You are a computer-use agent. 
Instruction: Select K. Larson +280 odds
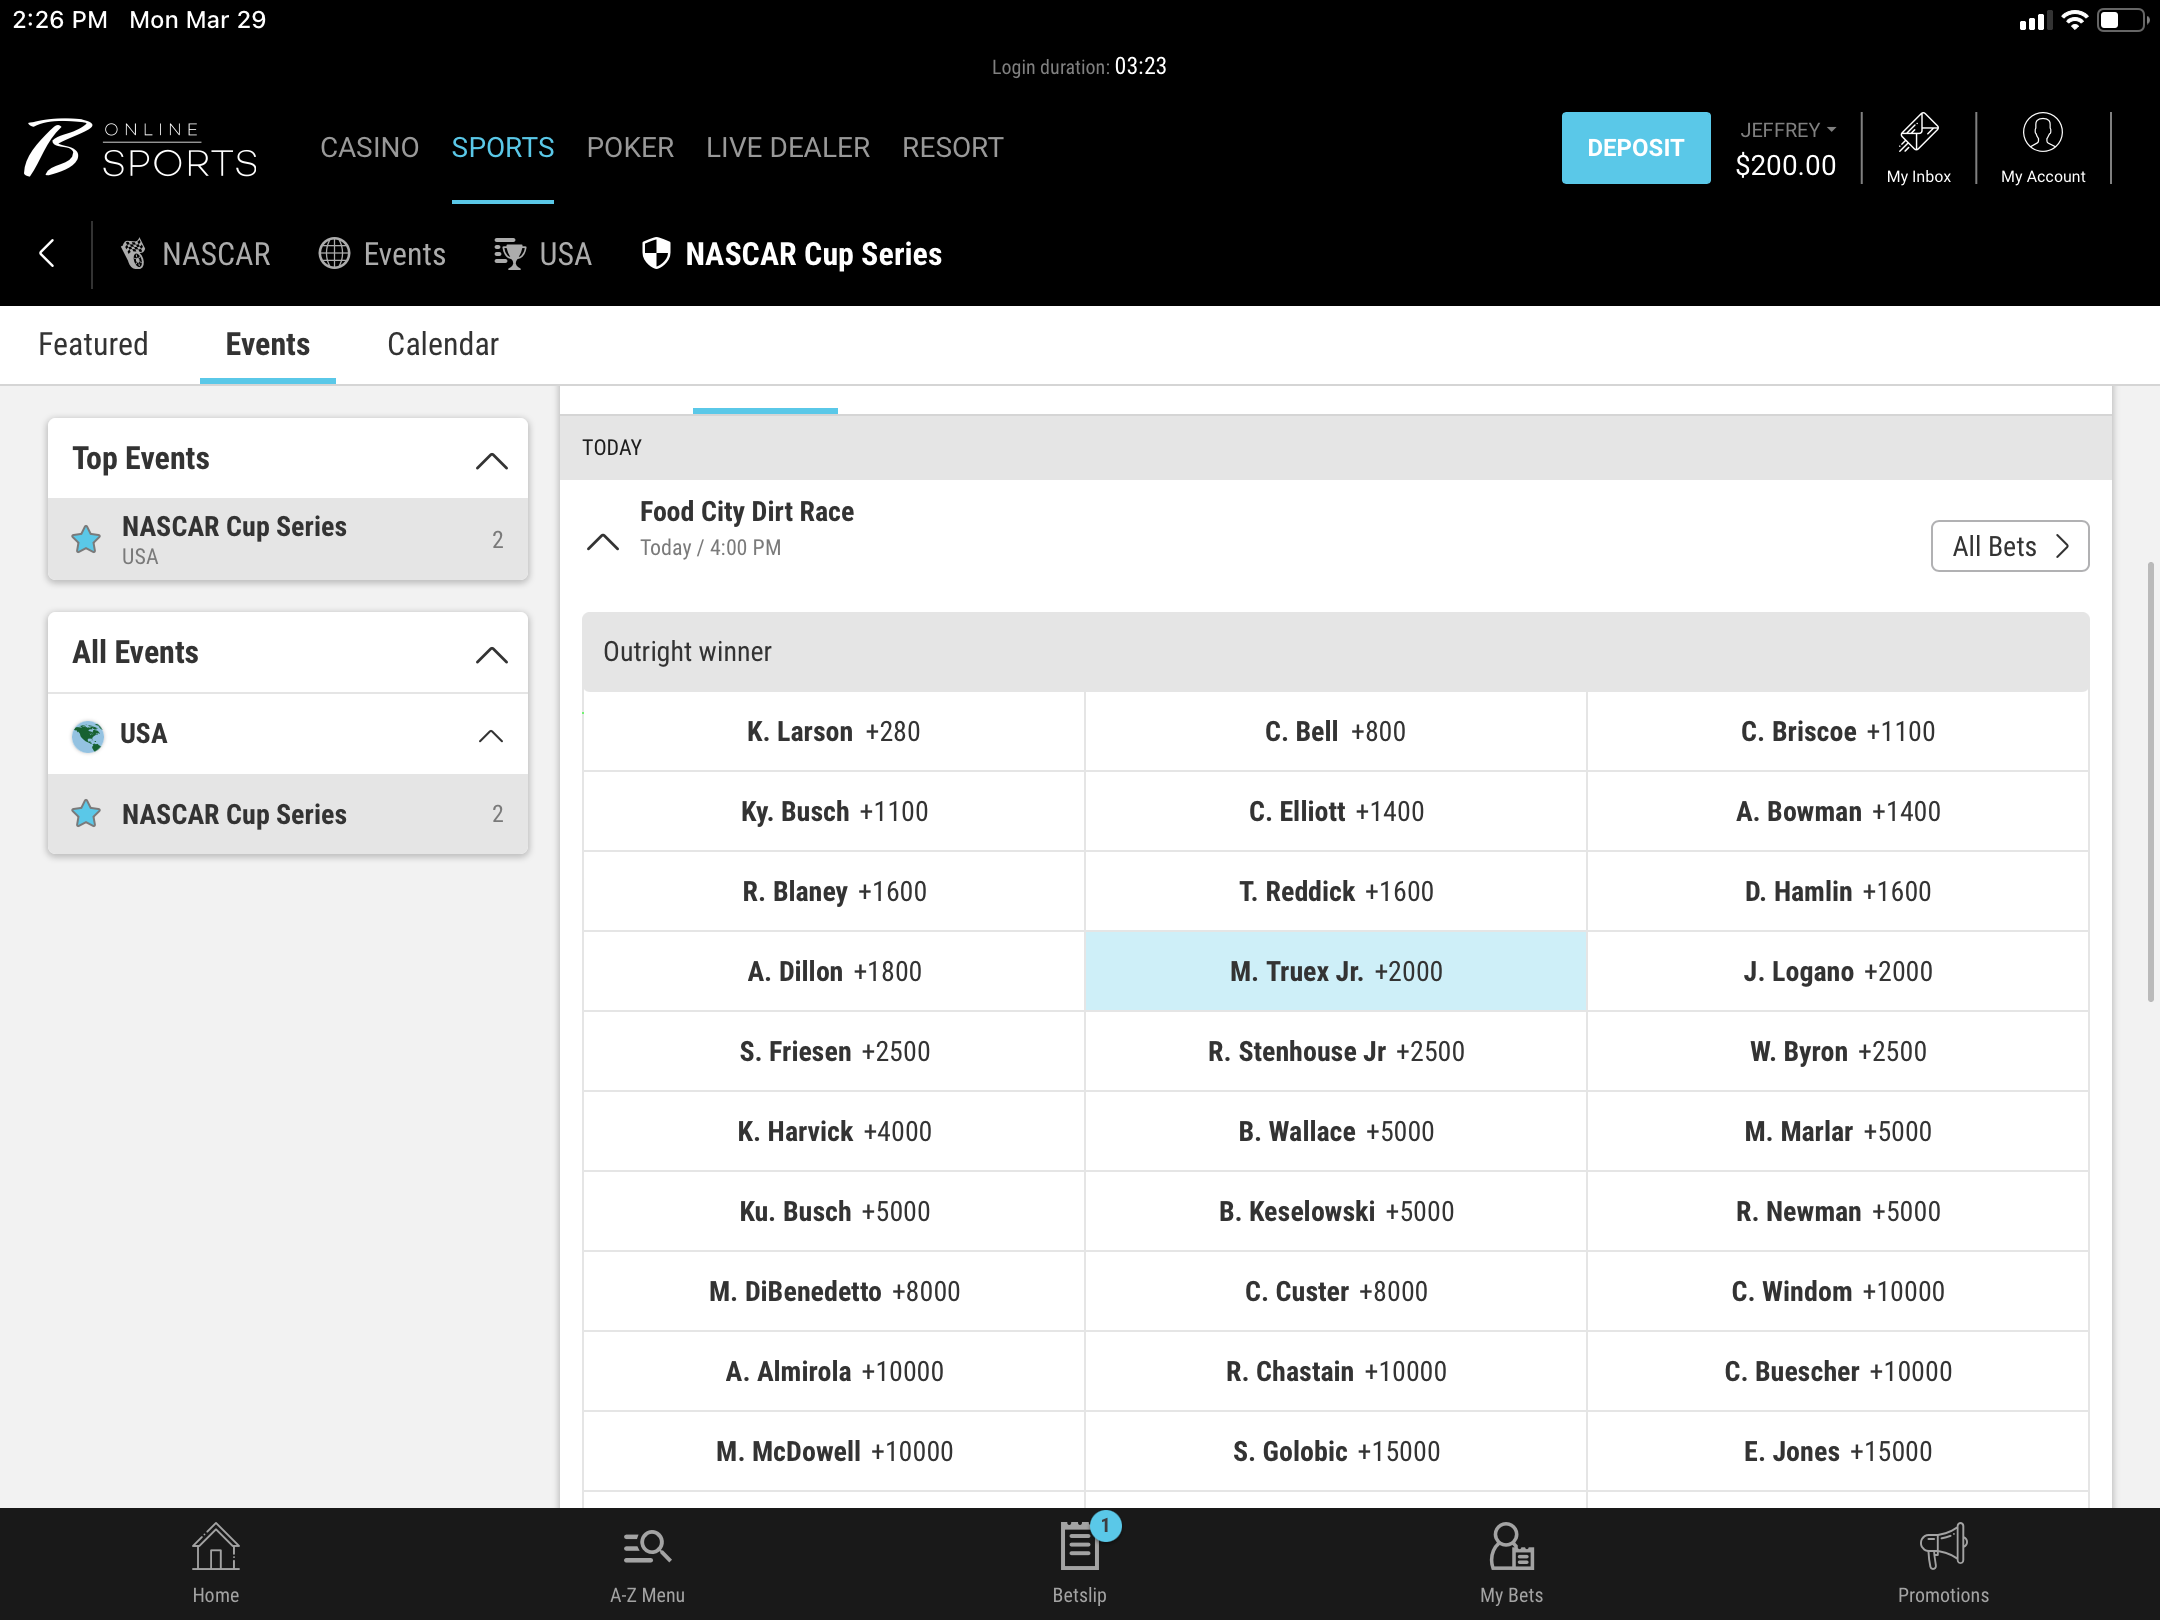point(833,731)
